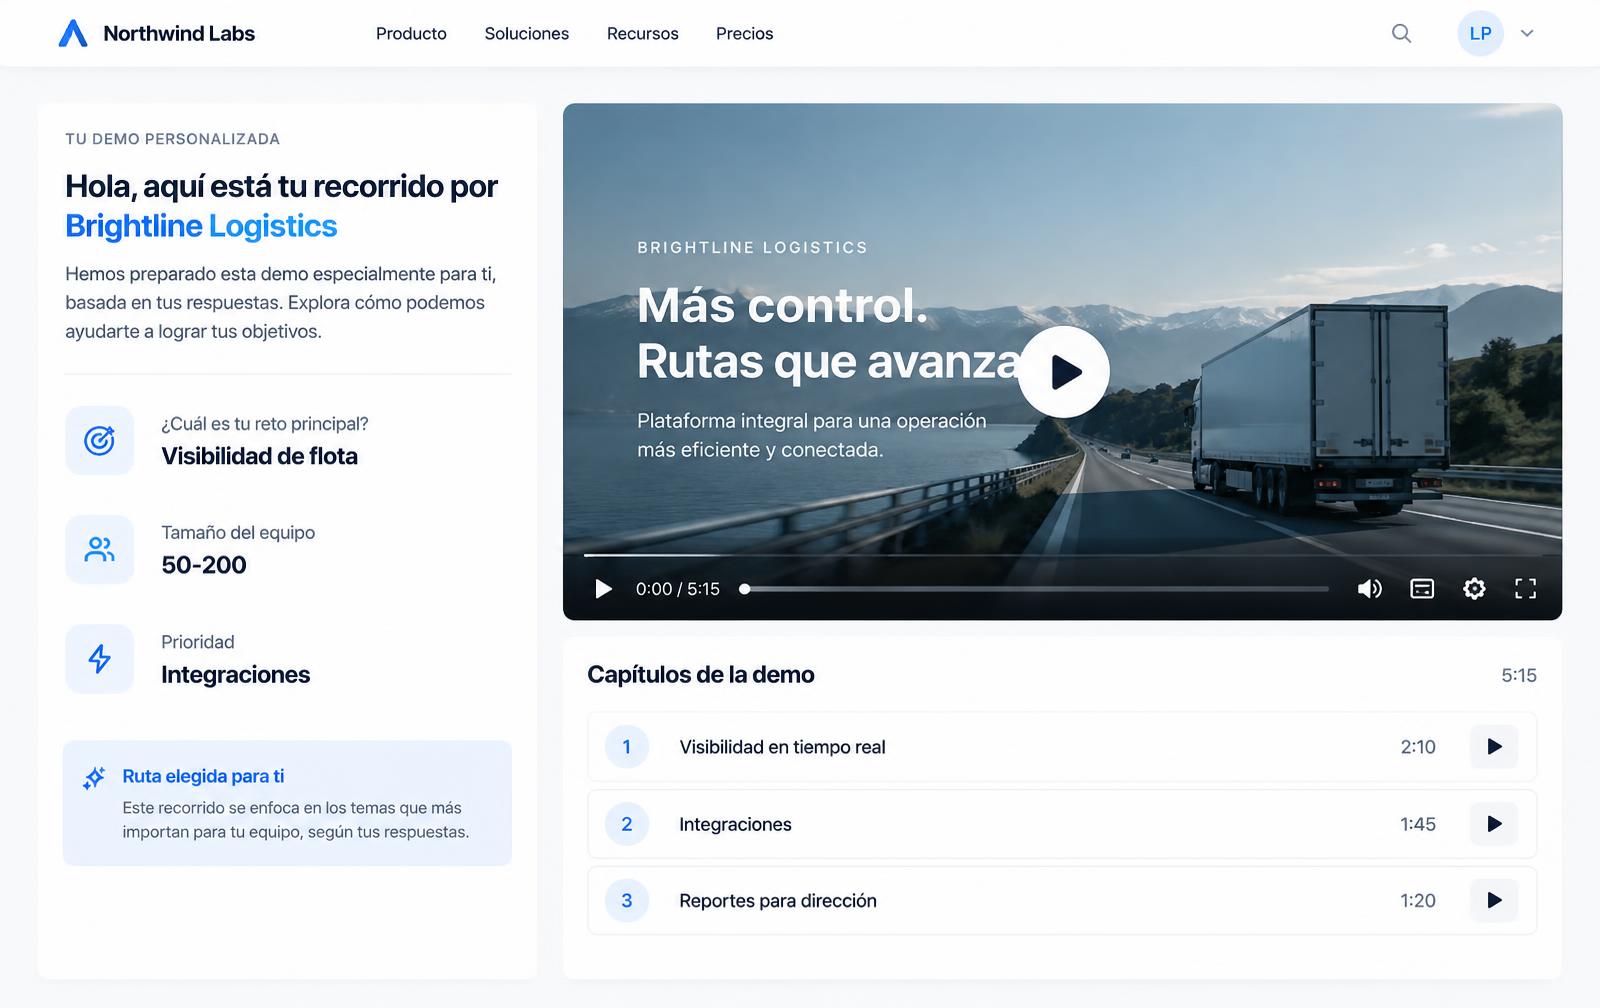Image resolution: width=1600 pixels, height=1008 pixels.
Task: Click chapter number 1 badge
Action: point(627,747)
